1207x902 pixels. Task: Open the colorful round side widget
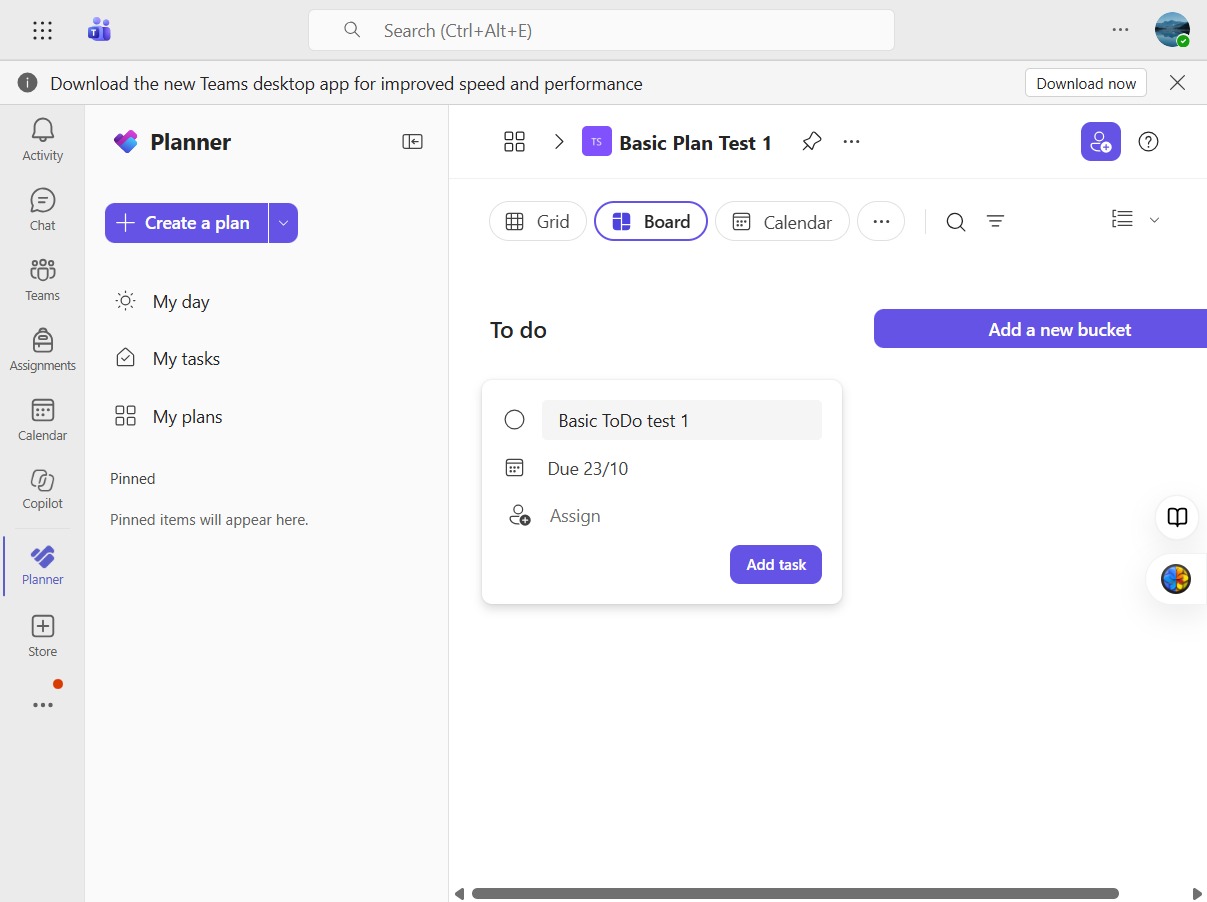(x=1176, y=579)
